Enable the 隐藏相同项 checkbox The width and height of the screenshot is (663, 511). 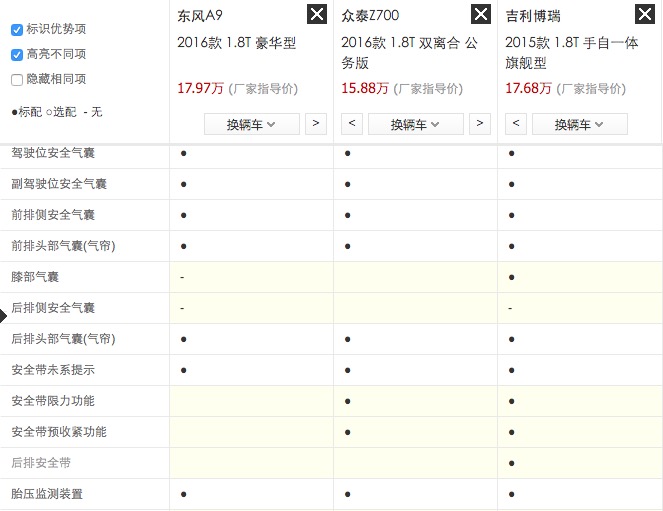(17, 80)
